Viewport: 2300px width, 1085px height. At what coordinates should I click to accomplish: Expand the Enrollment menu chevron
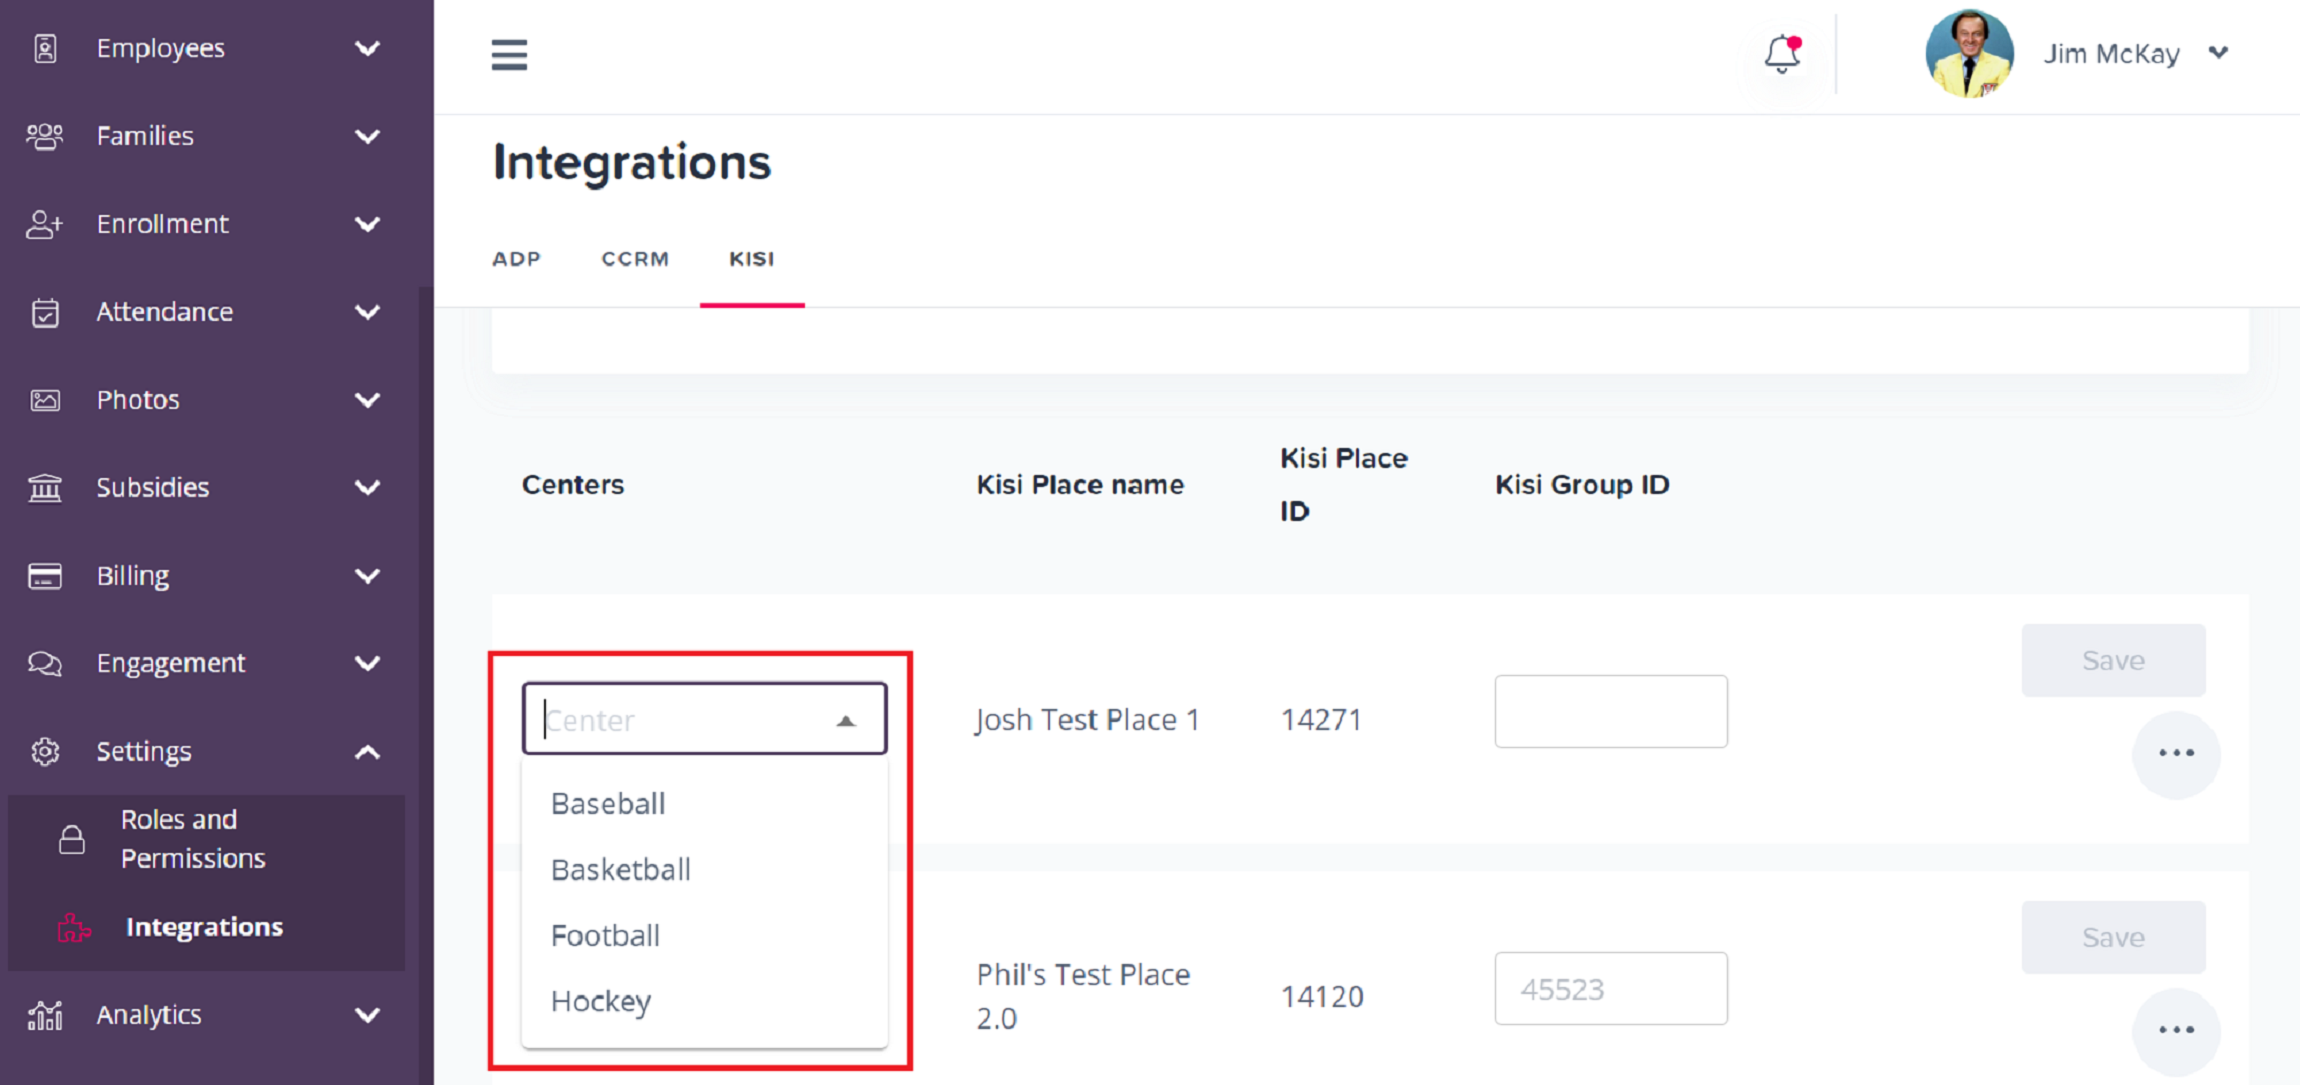pyautogui.click(x=368, y=224)
